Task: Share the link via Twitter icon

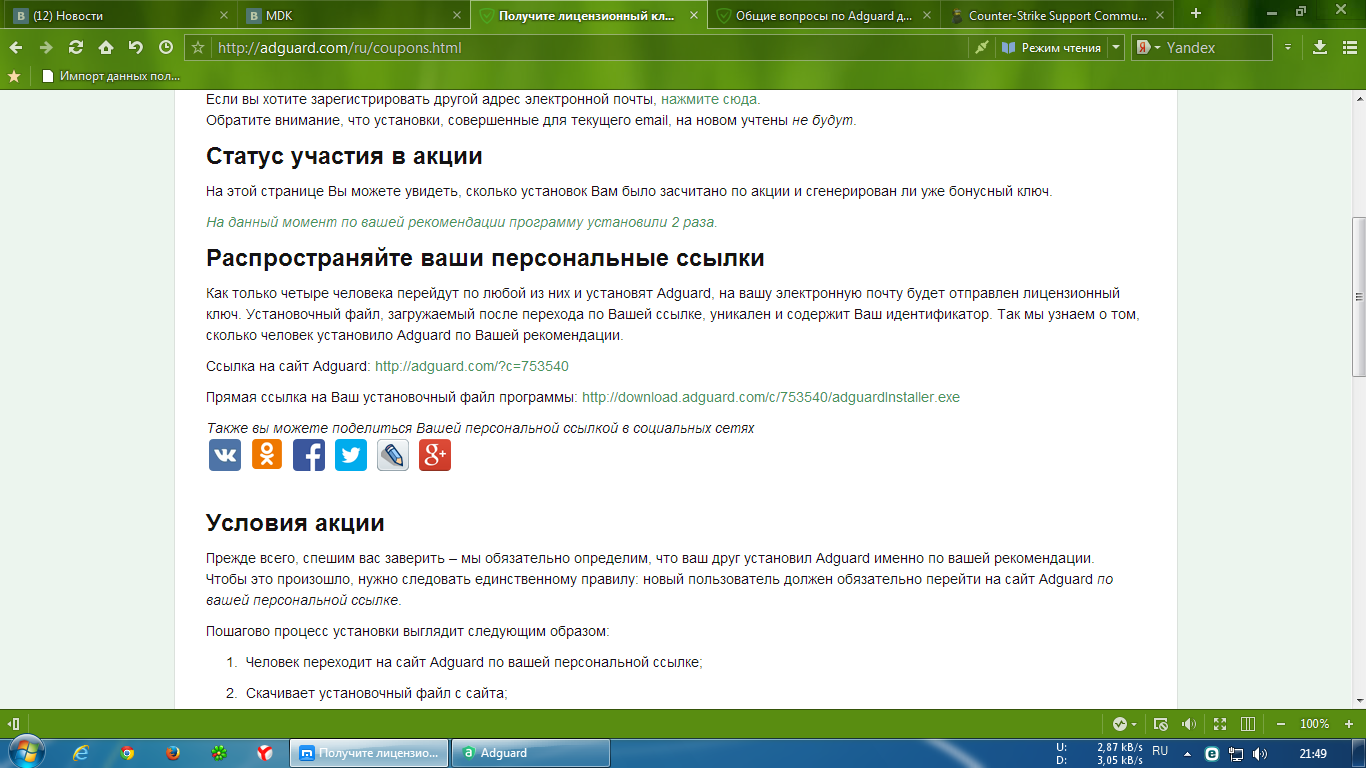Action: (x=351, y=455)
